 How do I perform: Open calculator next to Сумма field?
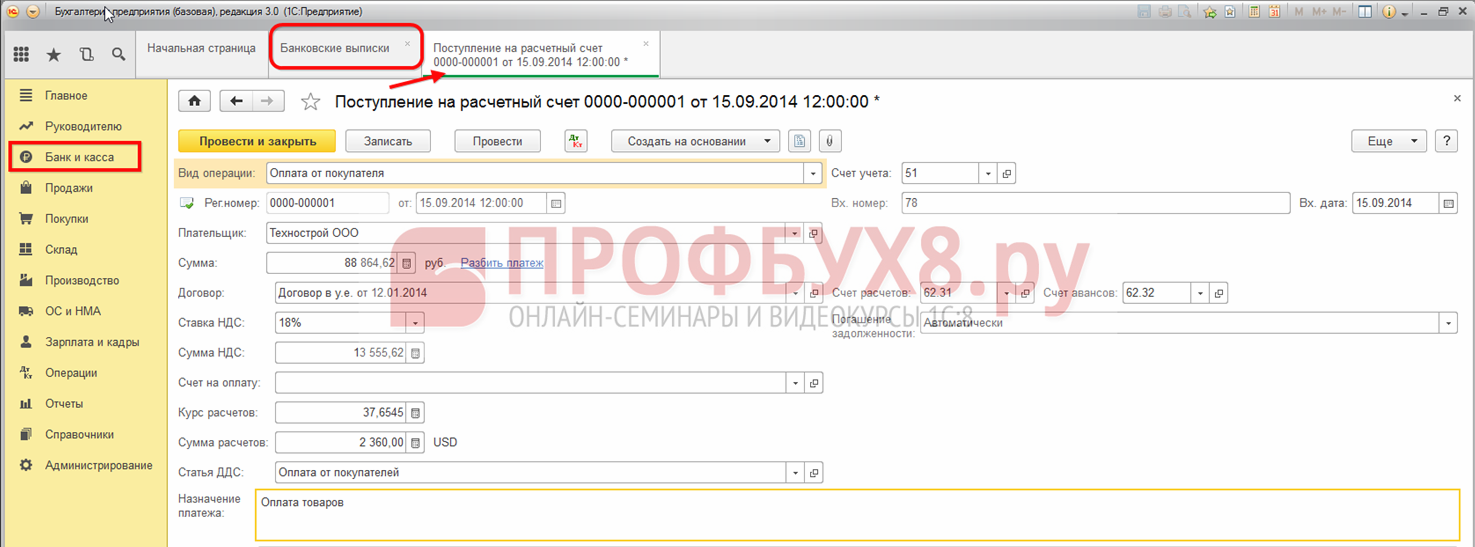click(407, 263)
